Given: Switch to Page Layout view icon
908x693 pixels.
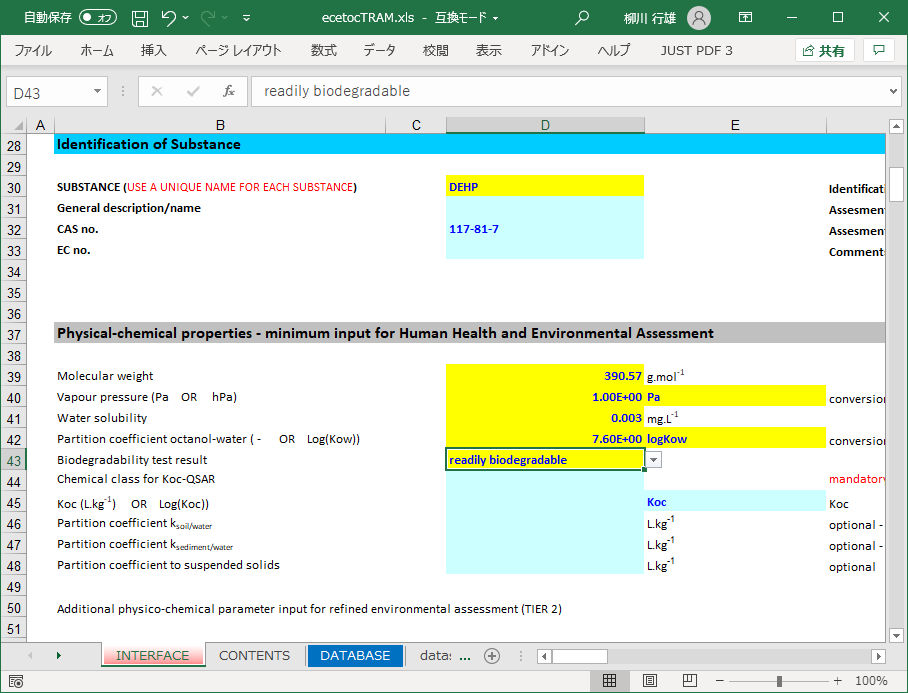Looking at the screenshot, I should click(650, 681).
